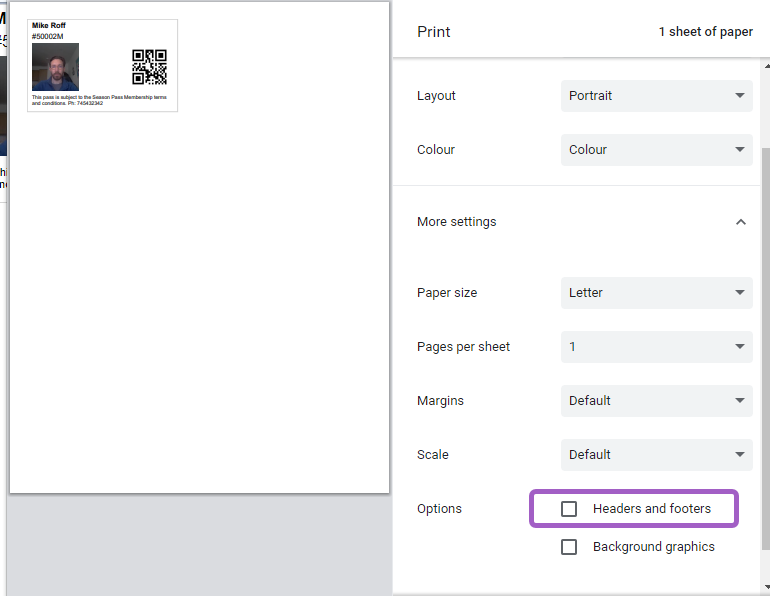Click the More settings label

tap(456, 222)
